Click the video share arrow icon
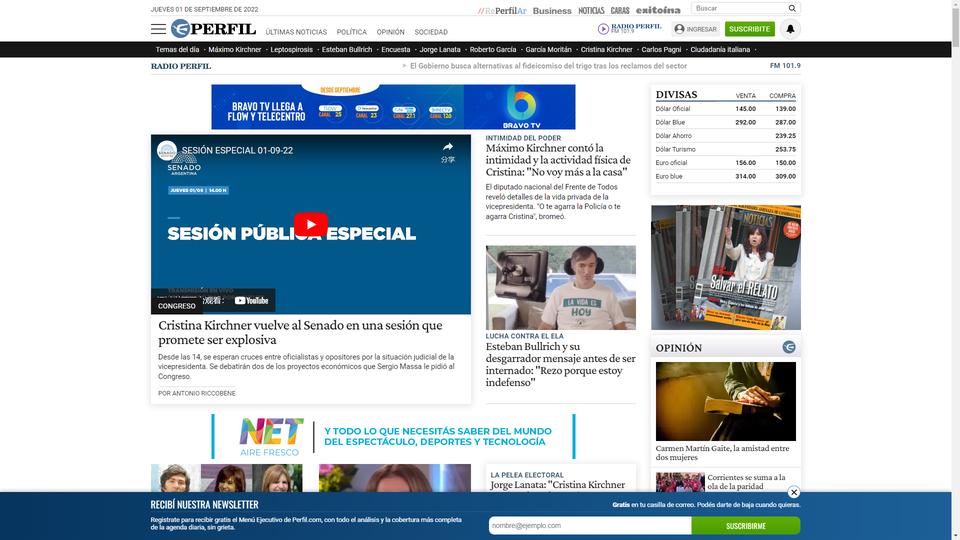Image resolution: width=960 pixels, height=540 pixels. 448,147
